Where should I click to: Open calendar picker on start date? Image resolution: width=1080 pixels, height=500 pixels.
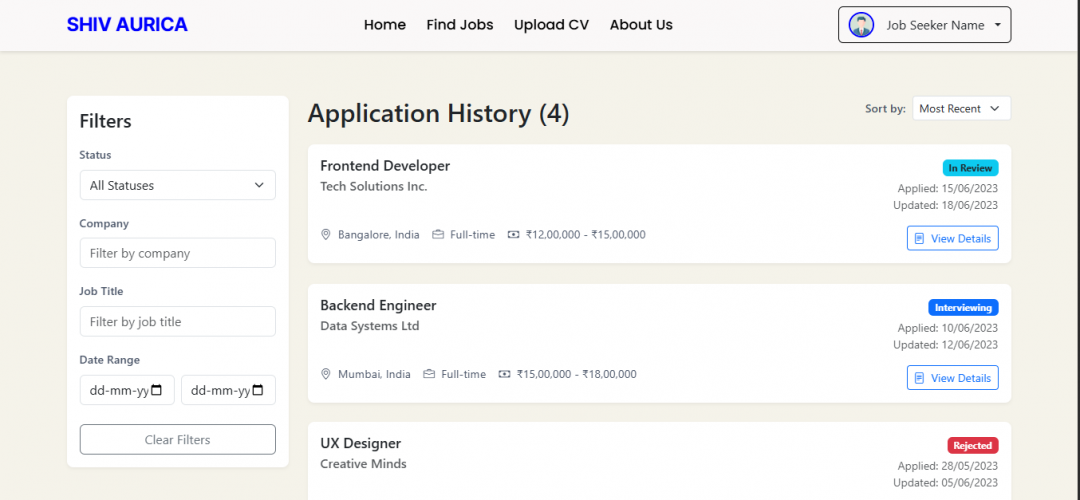point(157,390)
